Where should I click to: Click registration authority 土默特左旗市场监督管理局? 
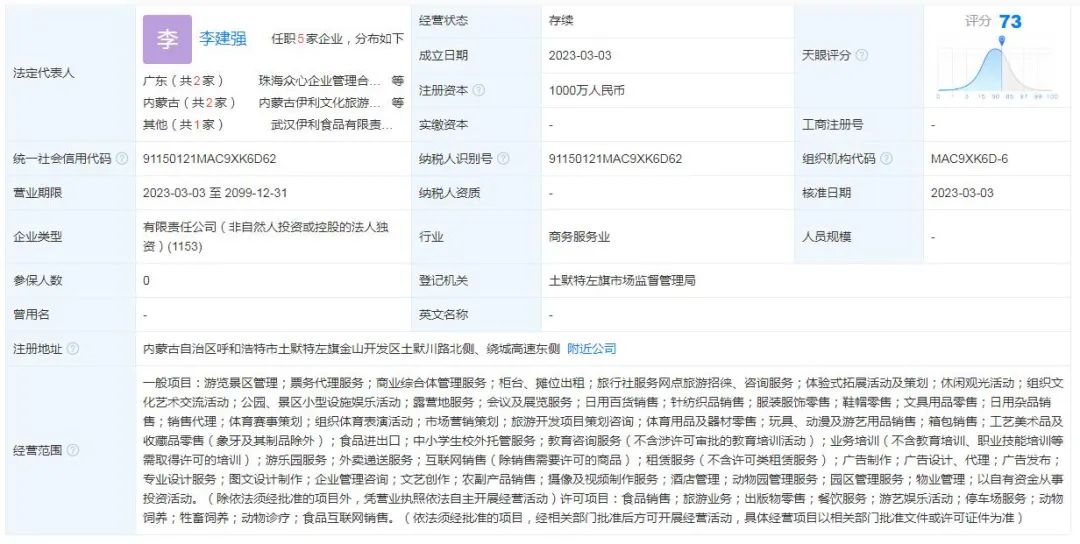point(622,281)
